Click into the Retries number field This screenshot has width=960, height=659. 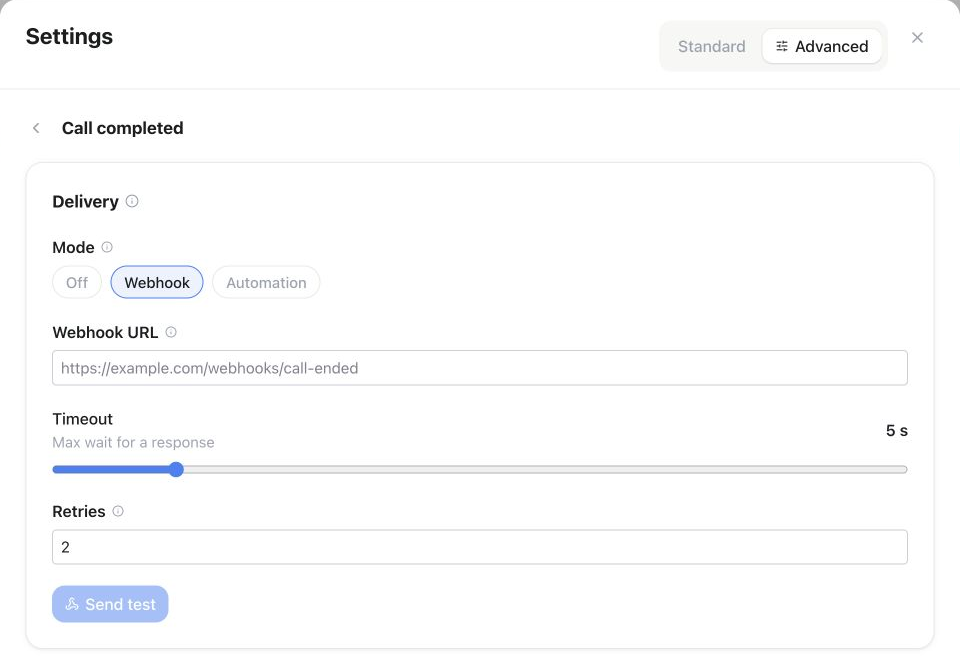pyautogui.click(x=480, y=547)
